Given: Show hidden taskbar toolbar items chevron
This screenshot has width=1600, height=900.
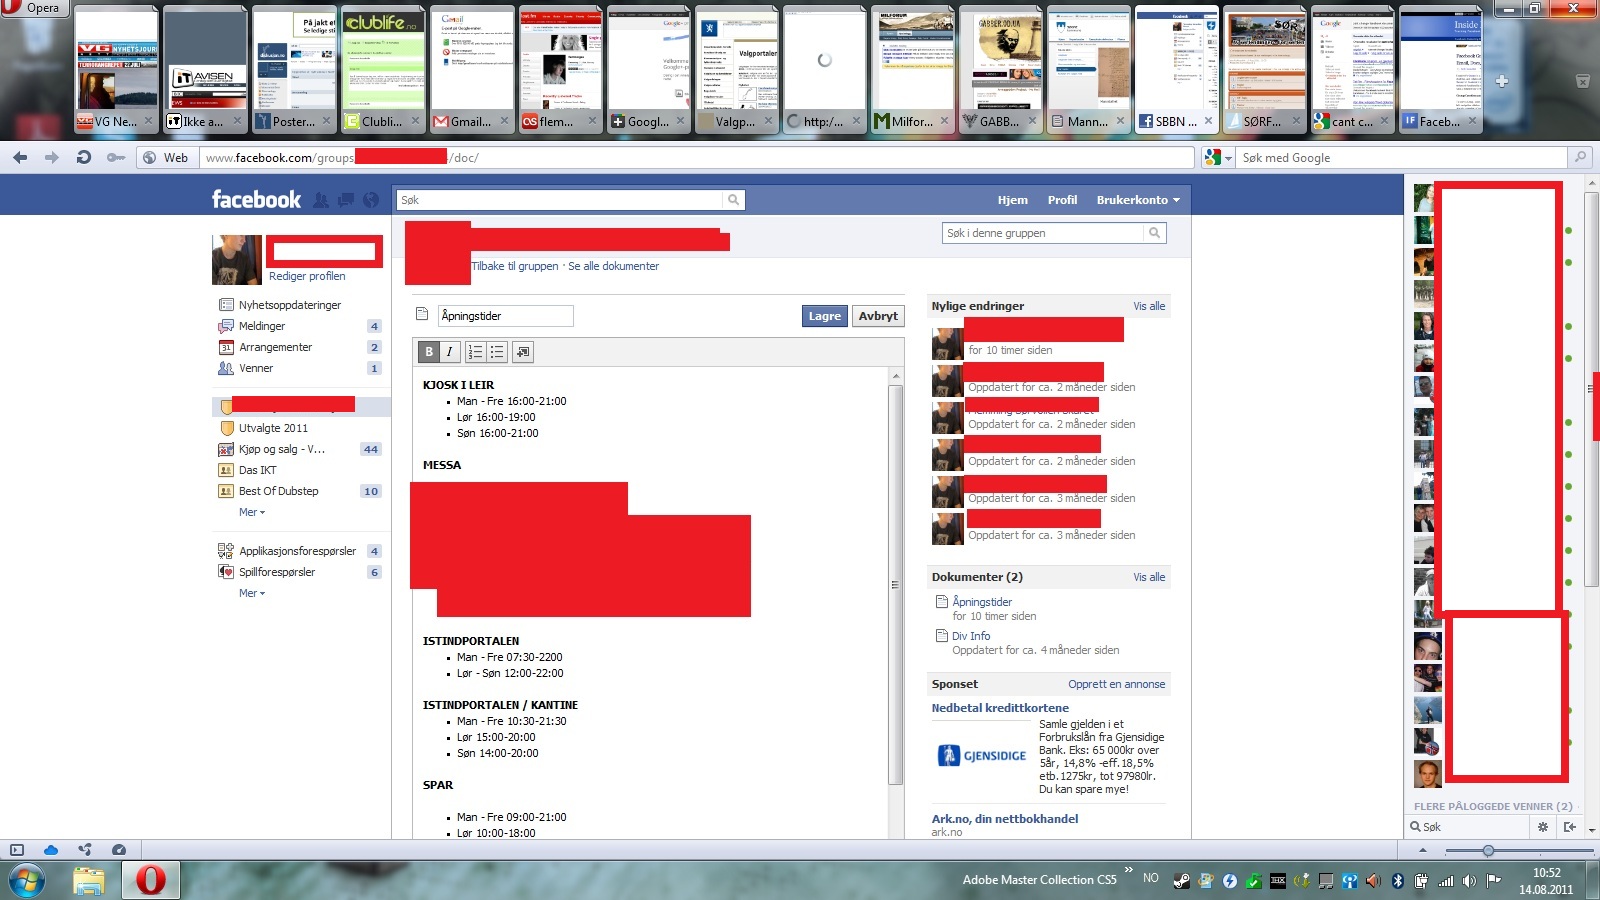Looking at the screenshot, I should 1129,870.
